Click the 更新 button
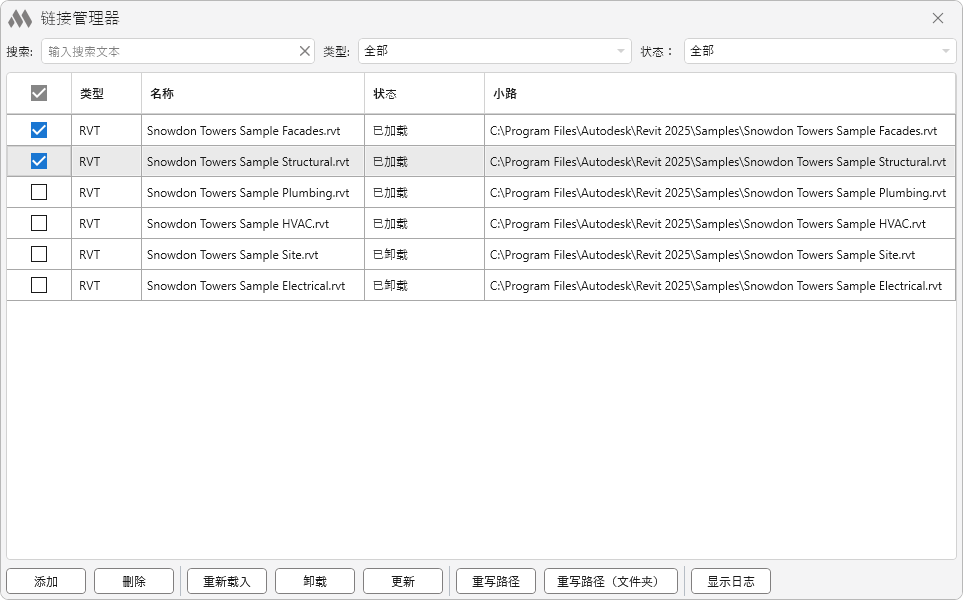This screenshot has height=600, width=963. (403, 581)
